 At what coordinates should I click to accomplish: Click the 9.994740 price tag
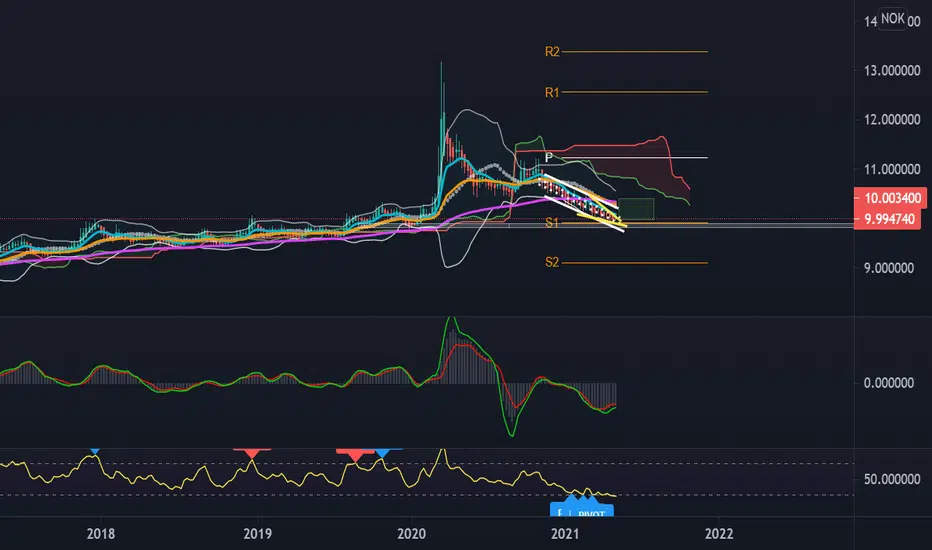887,219
